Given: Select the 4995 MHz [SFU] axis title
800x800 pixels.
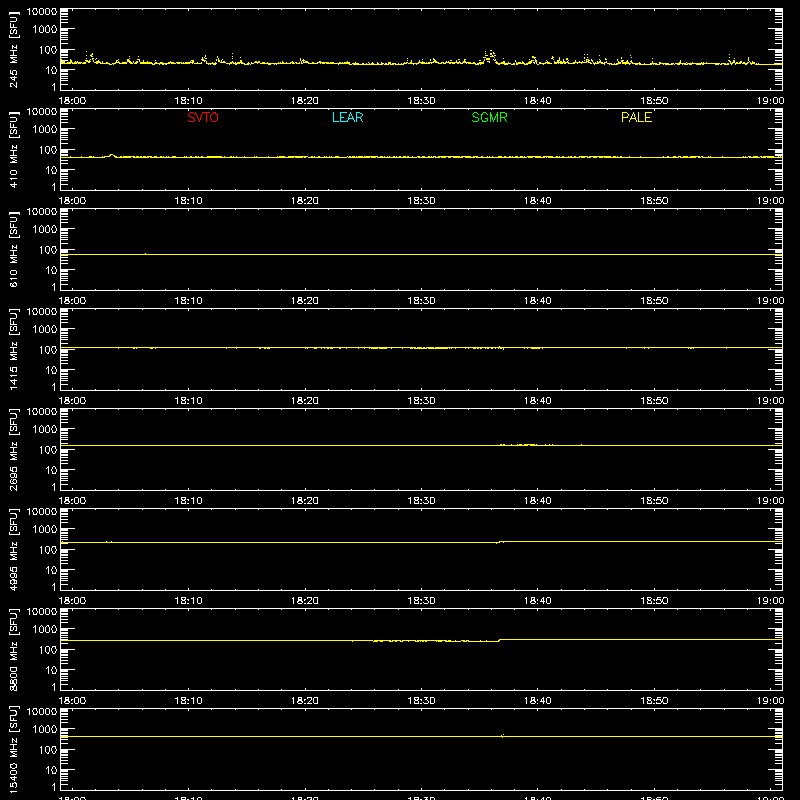Looking at the screenshot, I should pos(13,549).
